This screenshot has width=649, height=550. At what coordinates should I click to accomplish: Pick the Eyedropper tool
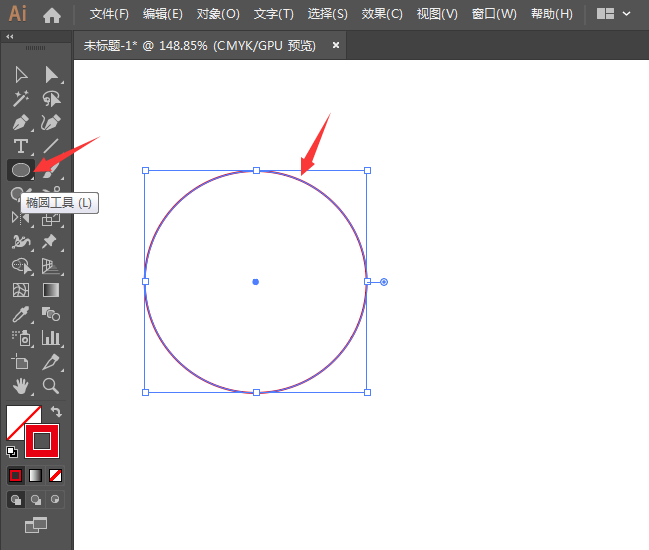click(21, 314)
